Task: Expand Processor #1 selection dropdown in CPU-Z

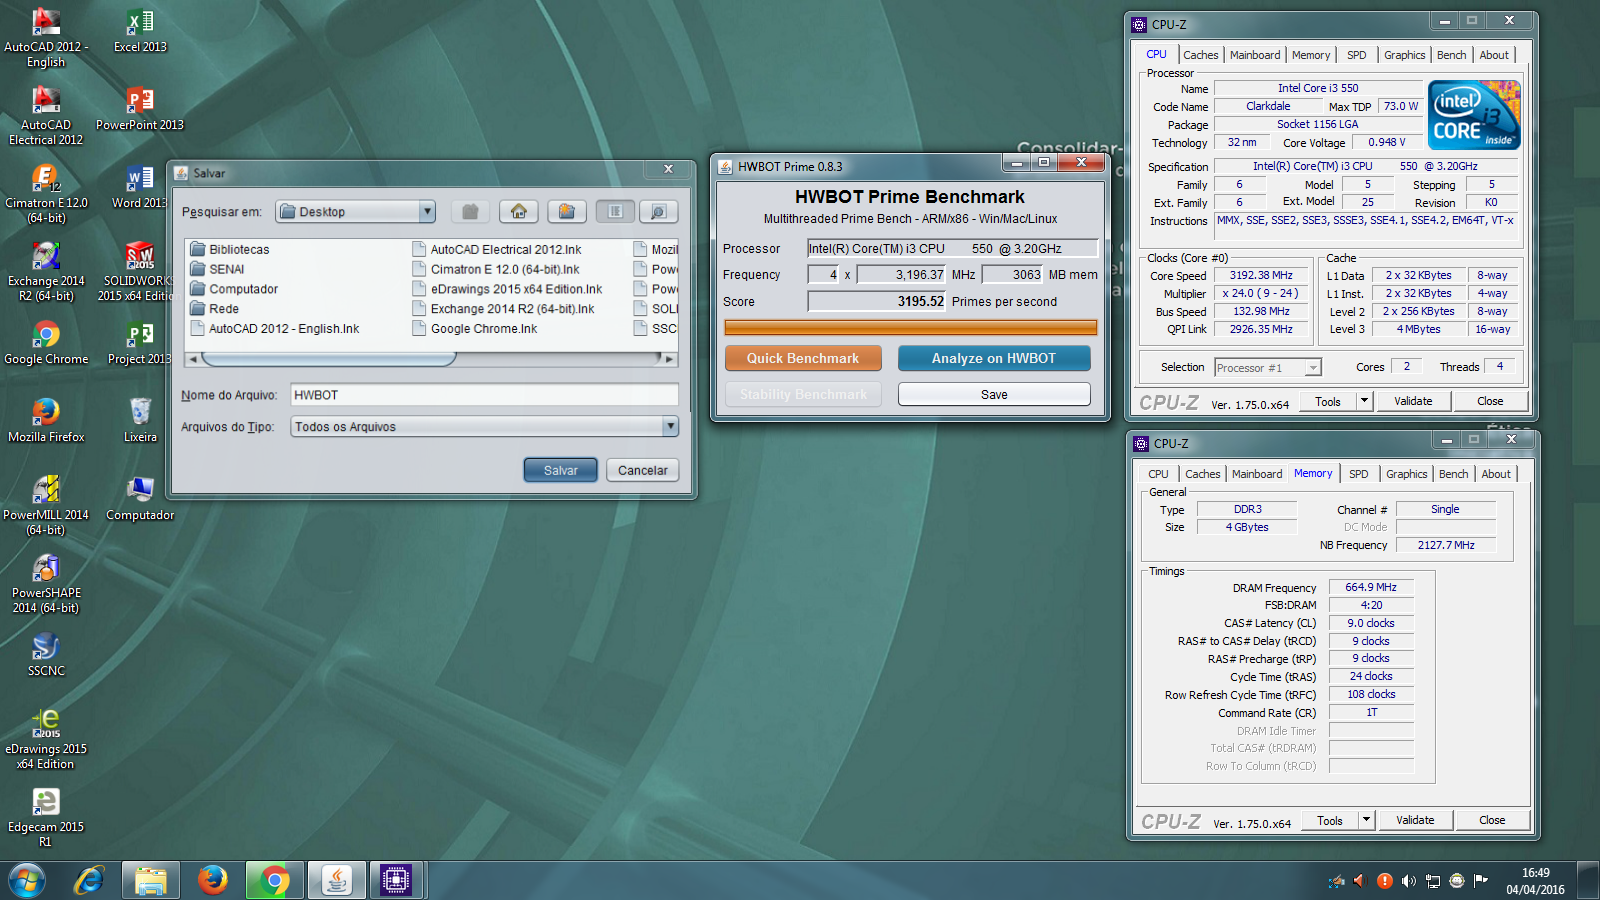Action: point(1312,368)
